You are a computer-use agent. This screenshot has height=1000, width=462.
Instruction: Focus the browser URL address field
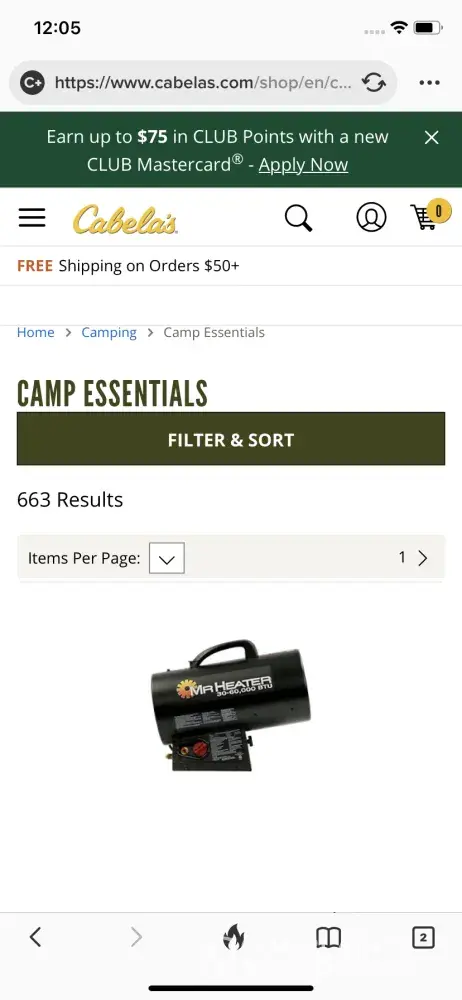click(203, 83)
